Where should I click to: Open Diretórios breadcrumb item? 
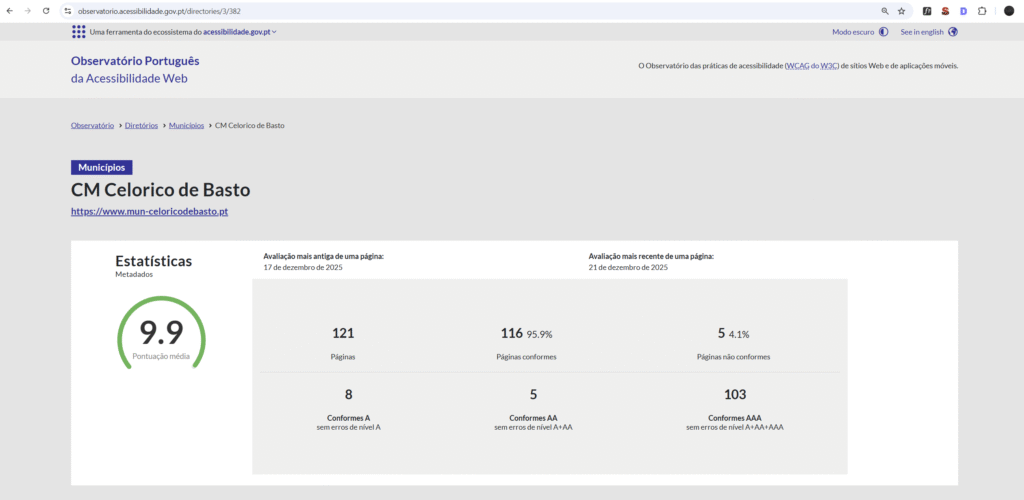[x=141, y=126]
